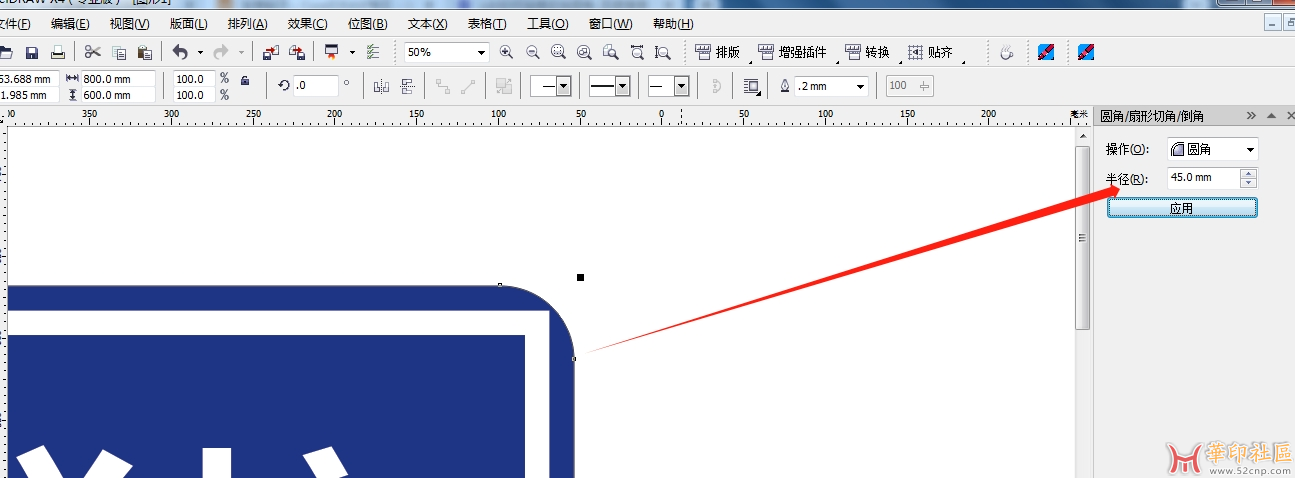1295x478 pixels.
Task: Click the Mirror horizontally icon
Action: (381, 87)
